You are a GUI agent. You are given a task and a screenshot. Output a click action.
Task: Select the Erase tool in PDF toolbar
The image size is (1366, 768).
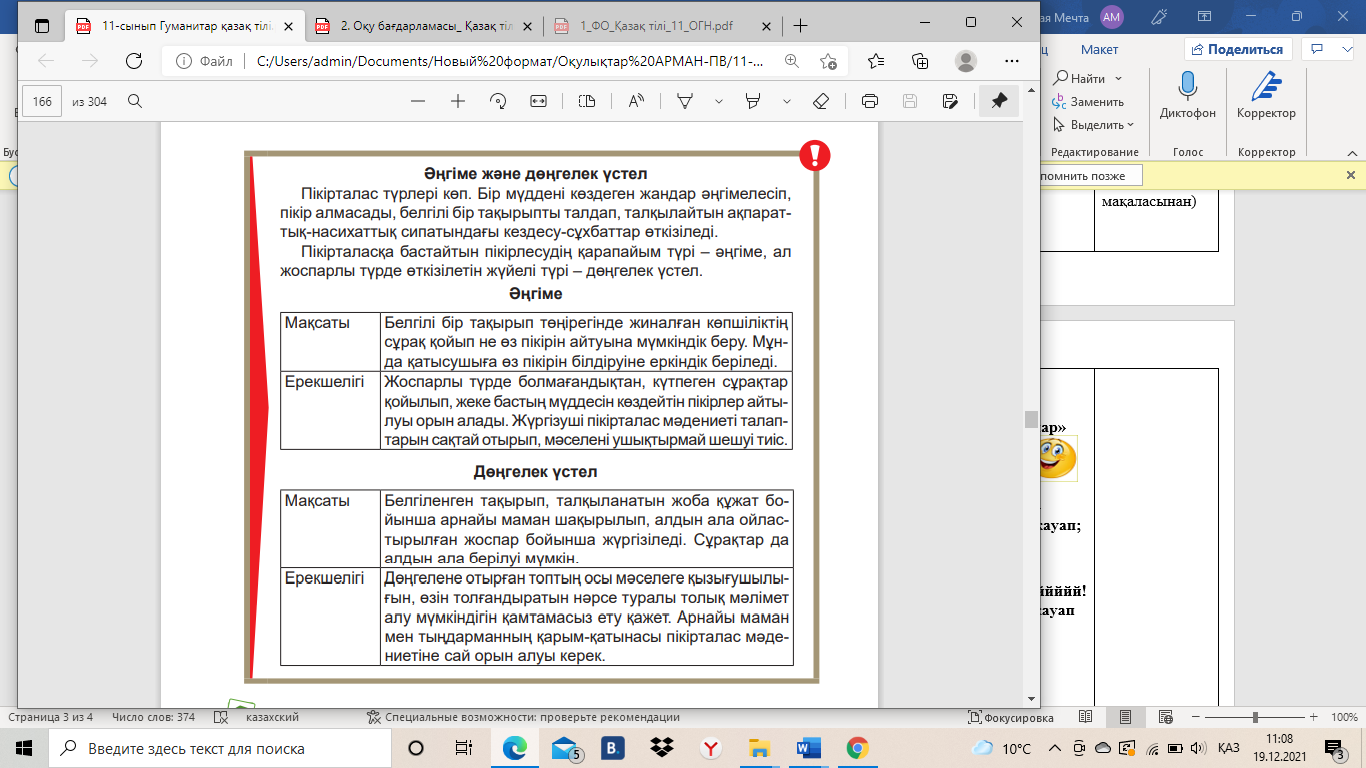[x=821, y=101]
